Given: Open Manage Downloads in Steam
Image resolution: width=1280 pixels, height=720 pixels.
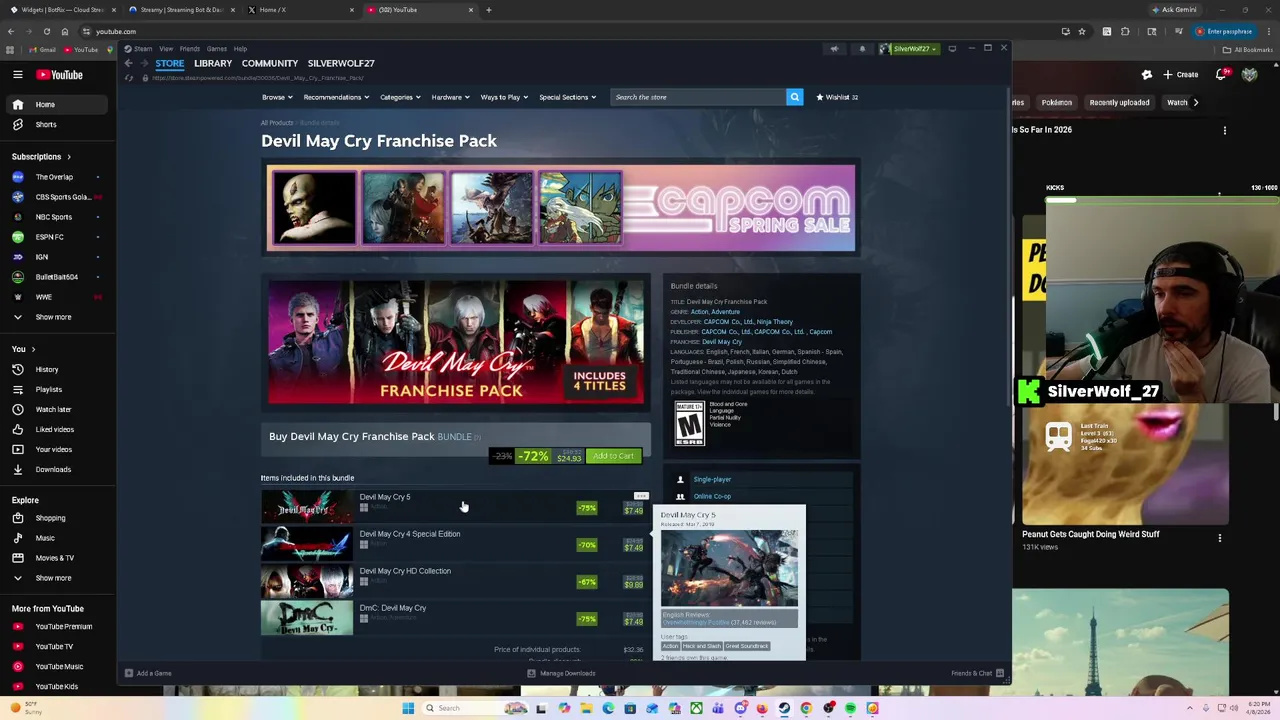Looking at the screenshot, I should point(561,673).
